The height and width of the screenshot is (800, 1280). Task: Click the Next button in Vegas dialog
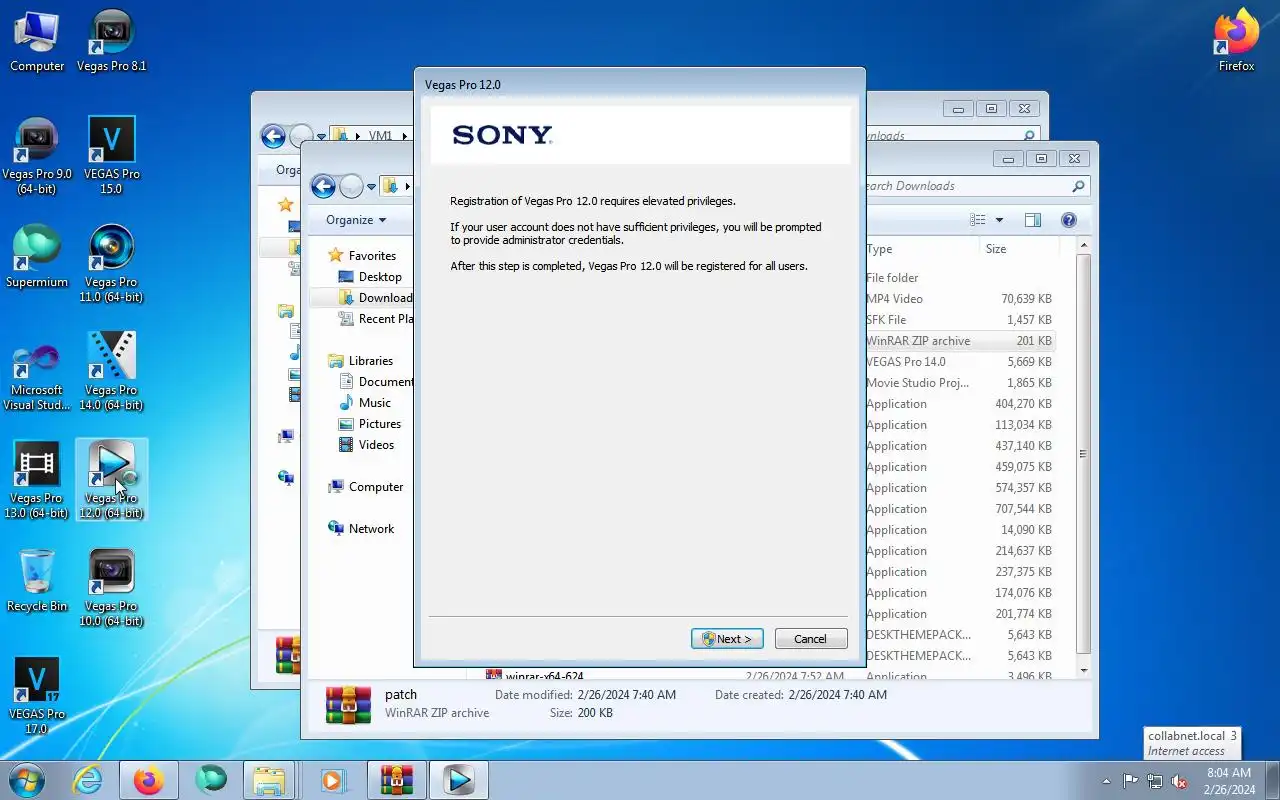(727, 639)
